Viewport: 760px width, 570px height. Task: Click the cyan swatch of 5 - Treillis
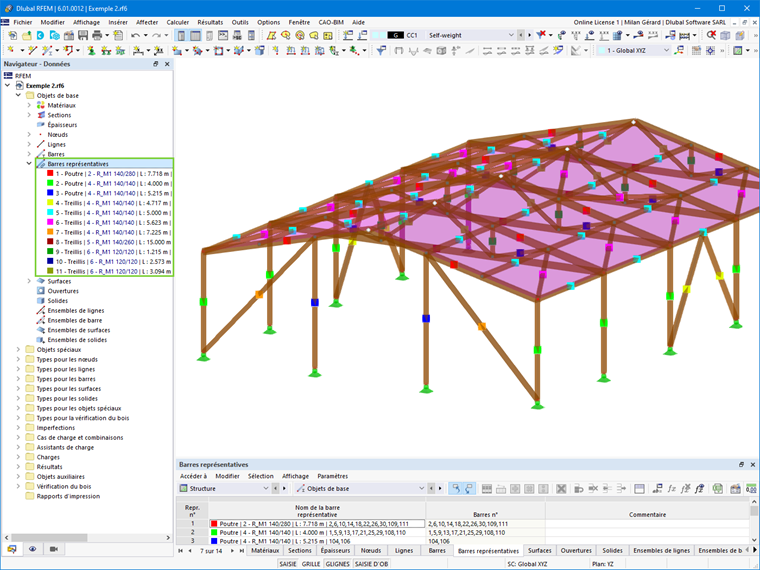pos(50,212)
